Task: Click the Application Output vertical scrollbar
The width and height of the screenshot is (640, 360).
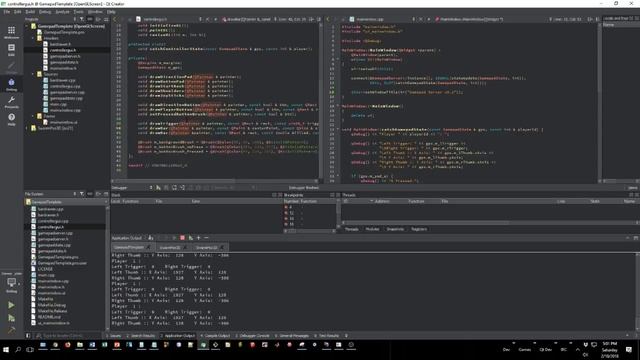Action: (x=637, y=292)
